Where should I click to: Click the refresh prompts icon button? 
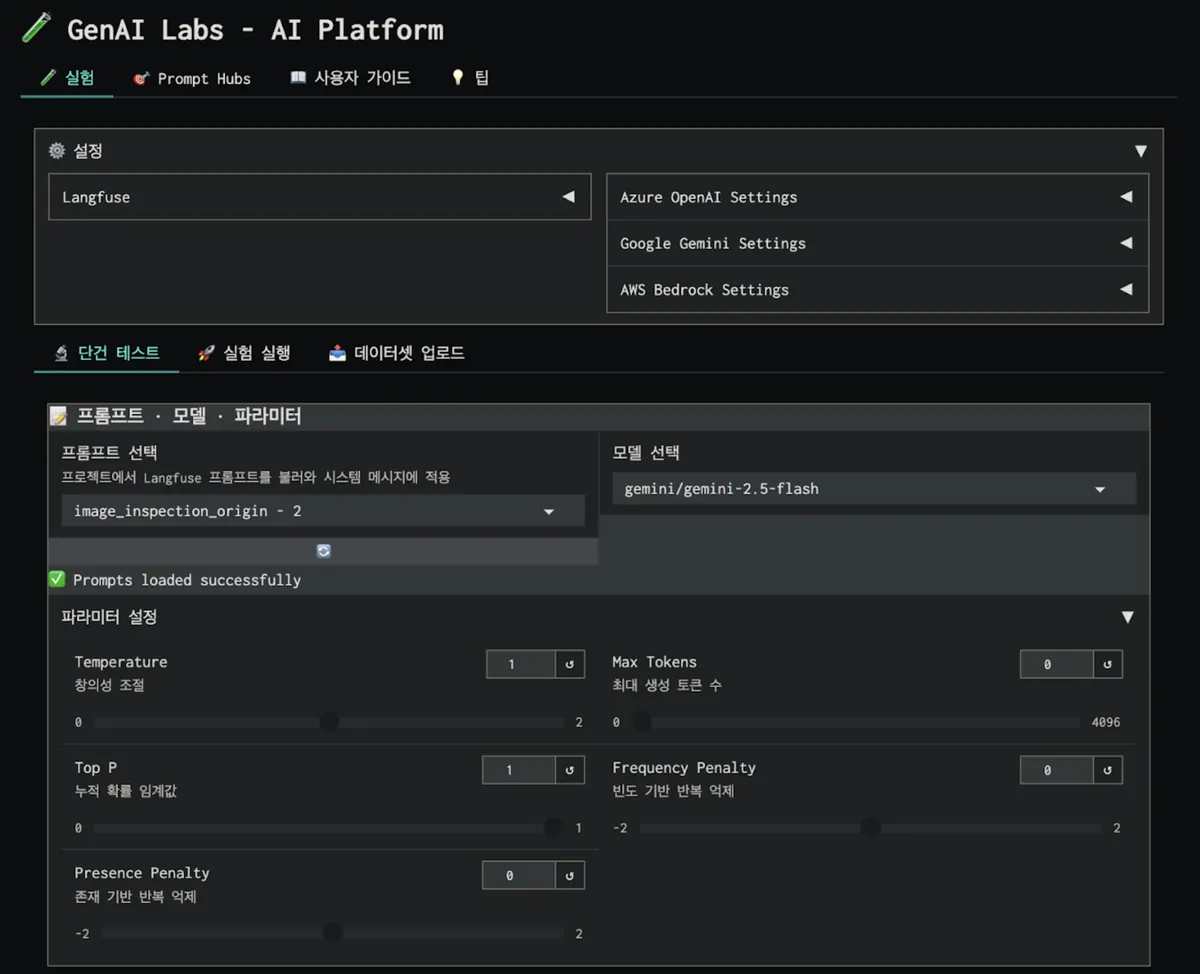323,551
